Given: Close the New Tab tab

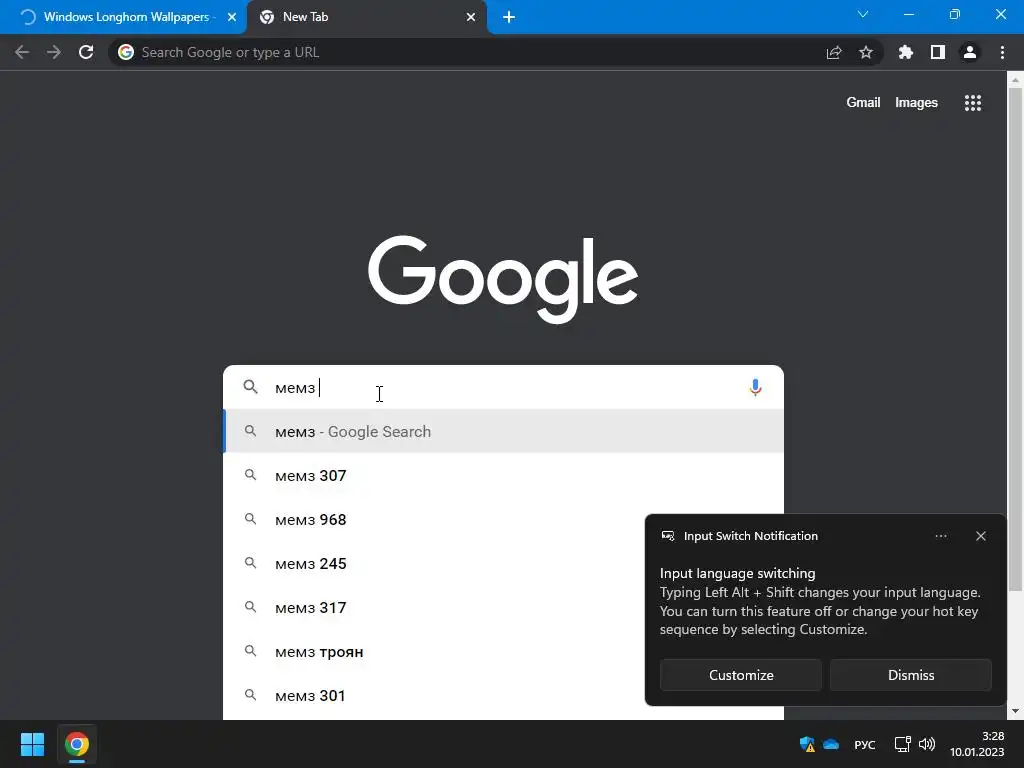Looking at the screenshot, I should [471, 17].
